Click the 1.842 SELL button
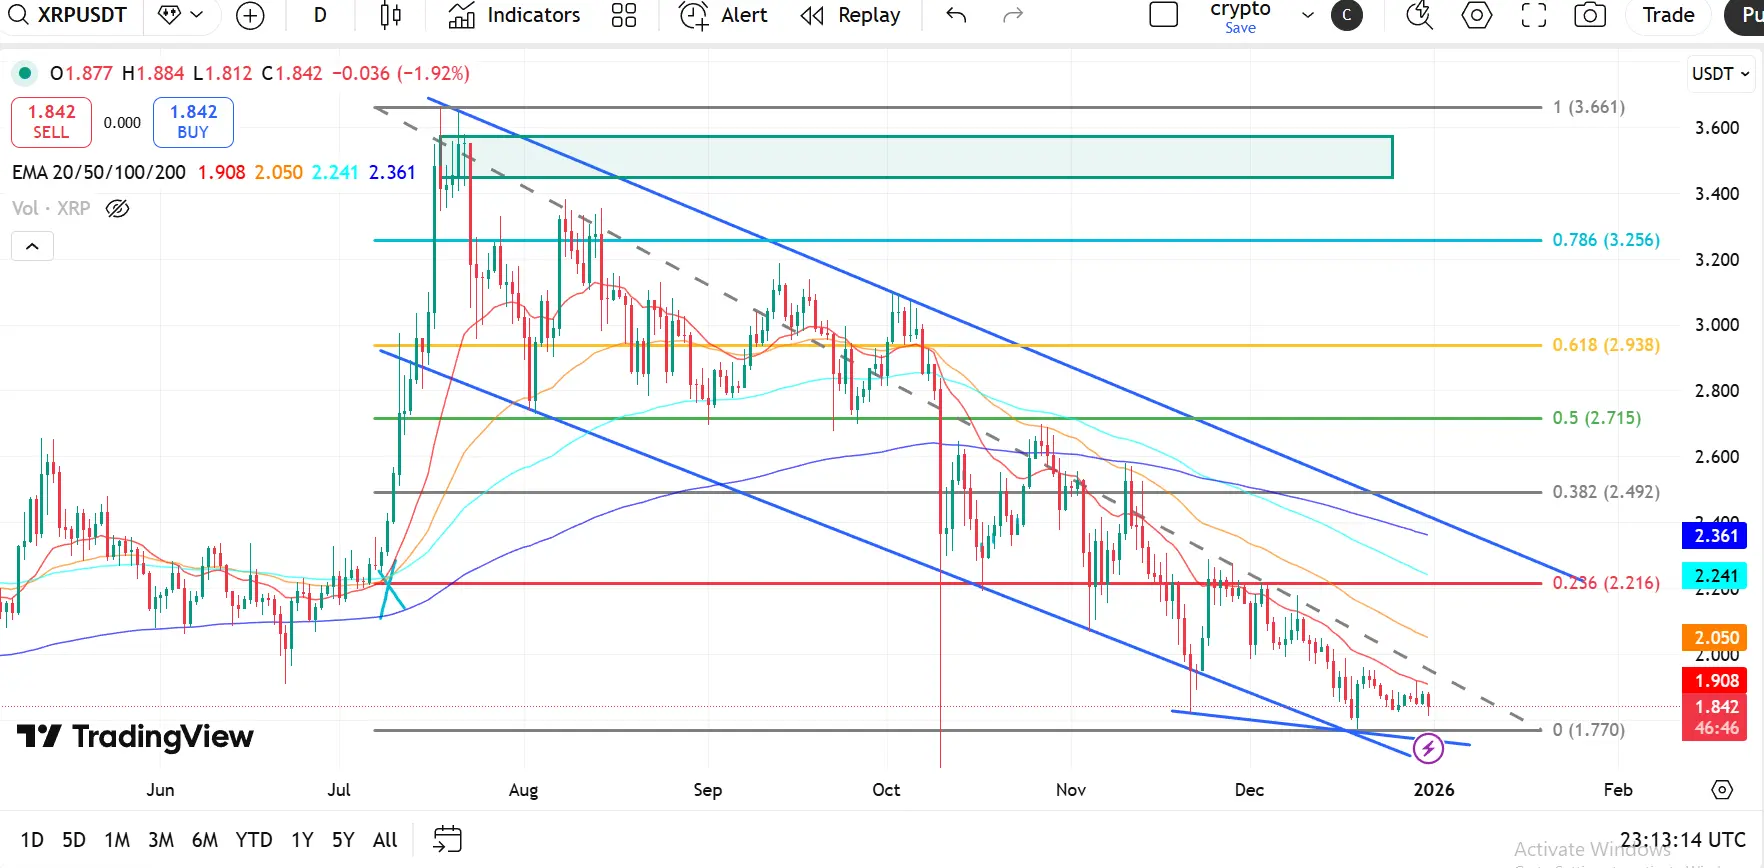The height and width of the screenshot is (868, 1764). (x=51, y=122)
